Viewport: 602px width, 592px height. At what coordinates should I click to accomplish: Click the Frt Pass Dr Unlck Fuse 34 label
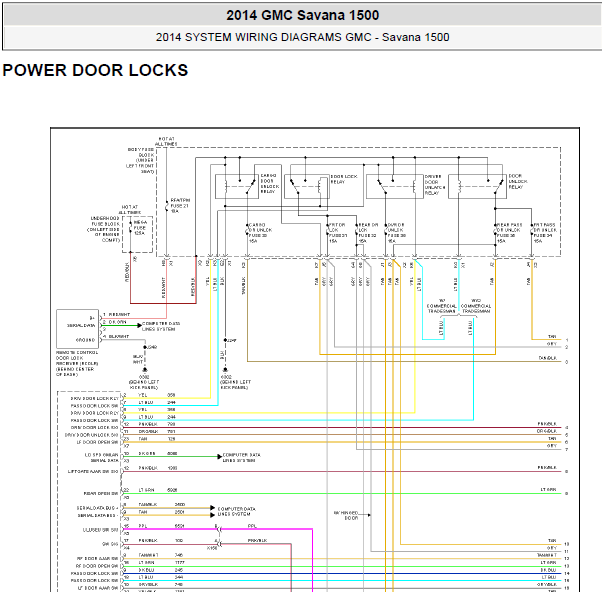tap(545, 233)
